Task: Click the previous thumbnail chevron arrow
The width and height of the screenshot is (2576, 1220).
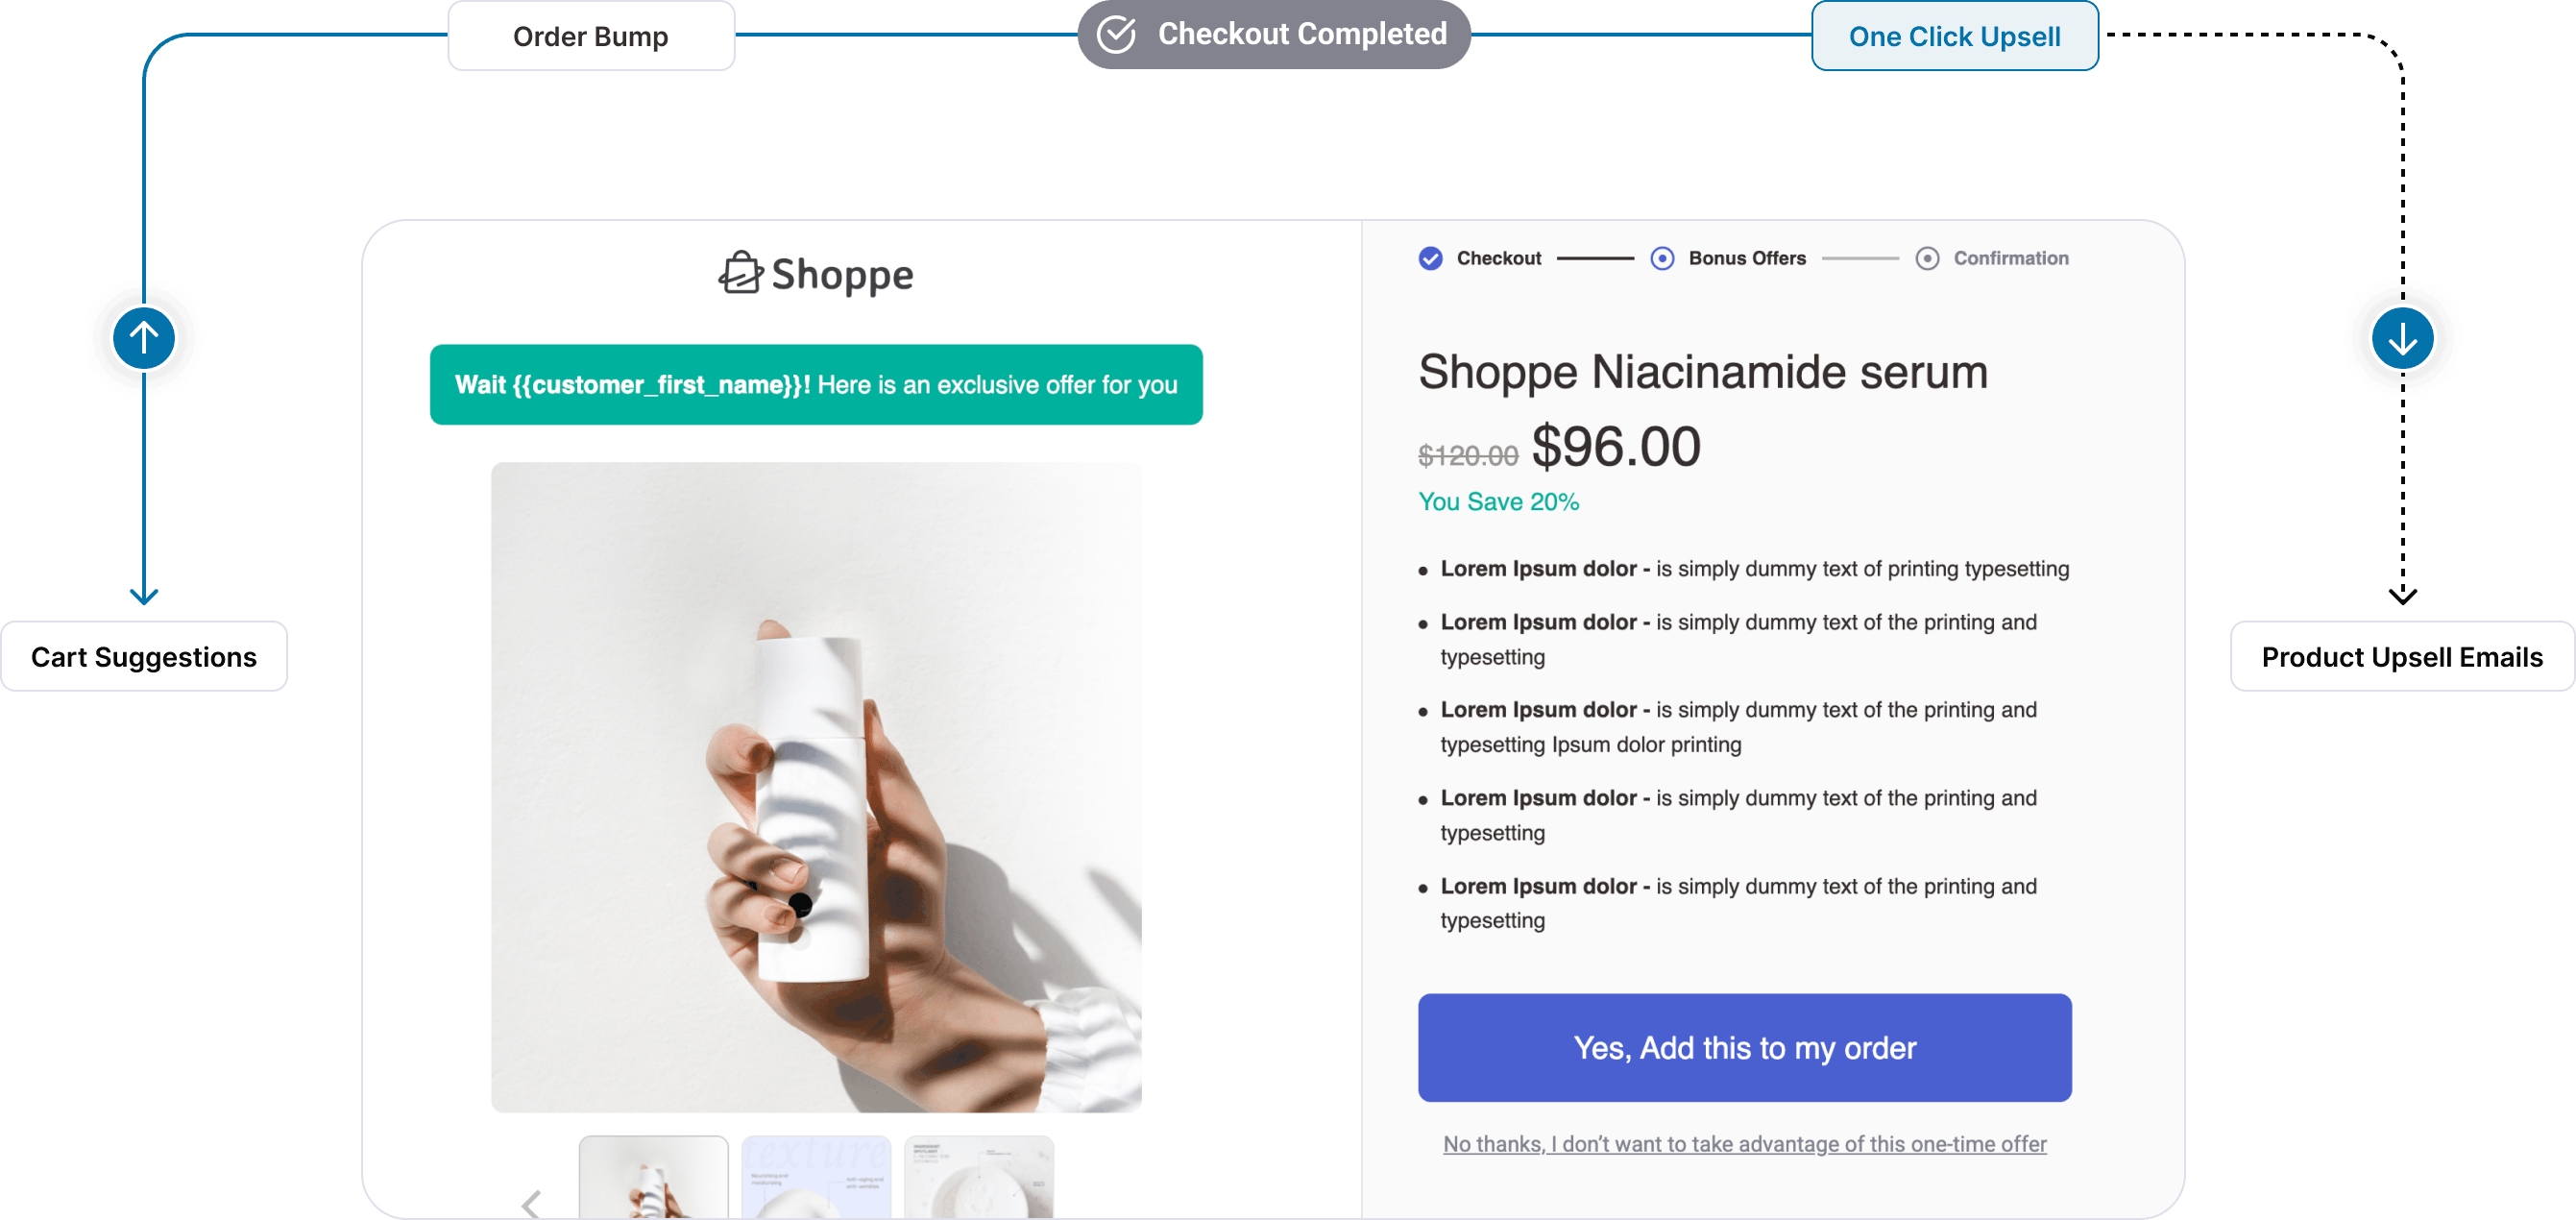Action: (x=532, y=1203)
